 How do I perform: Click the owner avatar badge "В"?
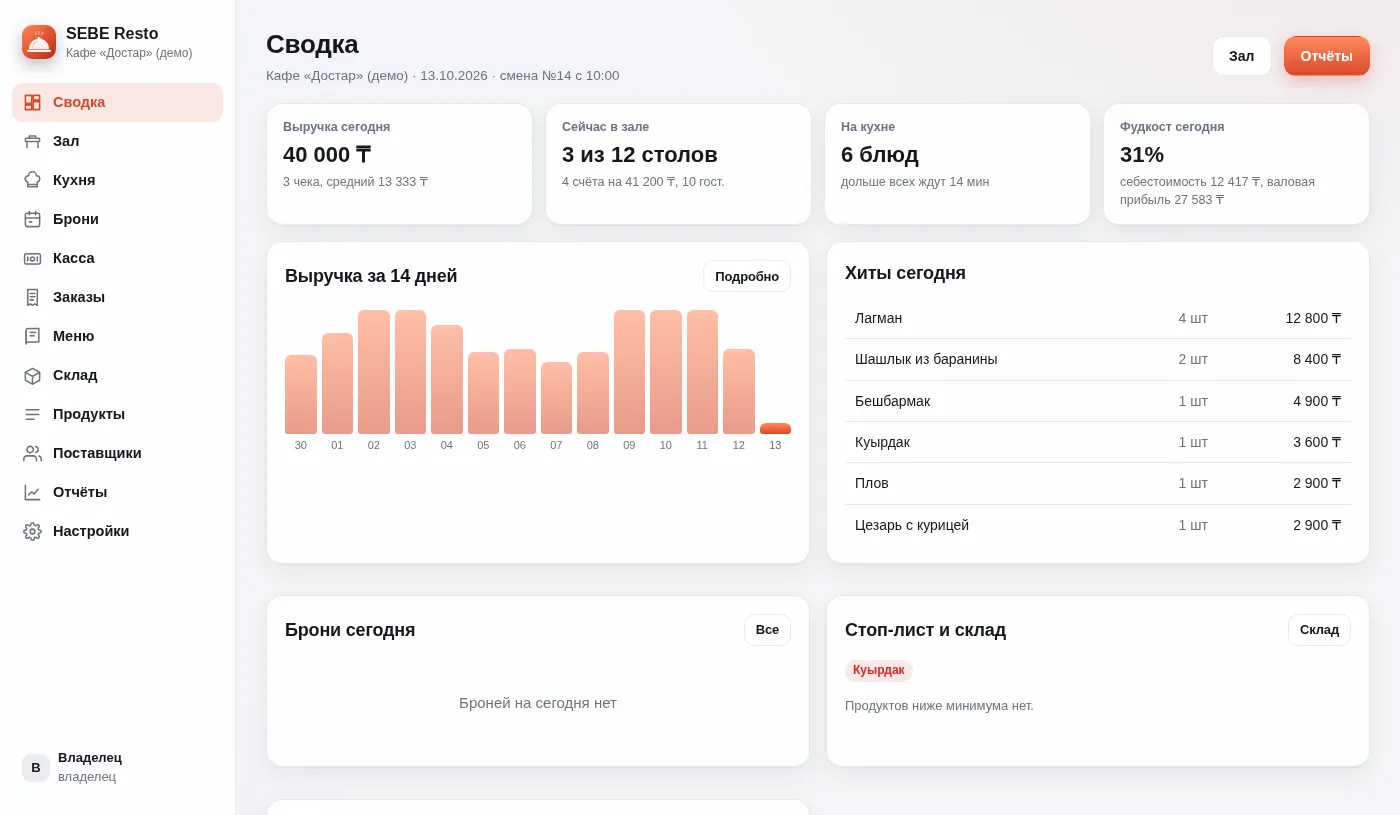(36, 768)
